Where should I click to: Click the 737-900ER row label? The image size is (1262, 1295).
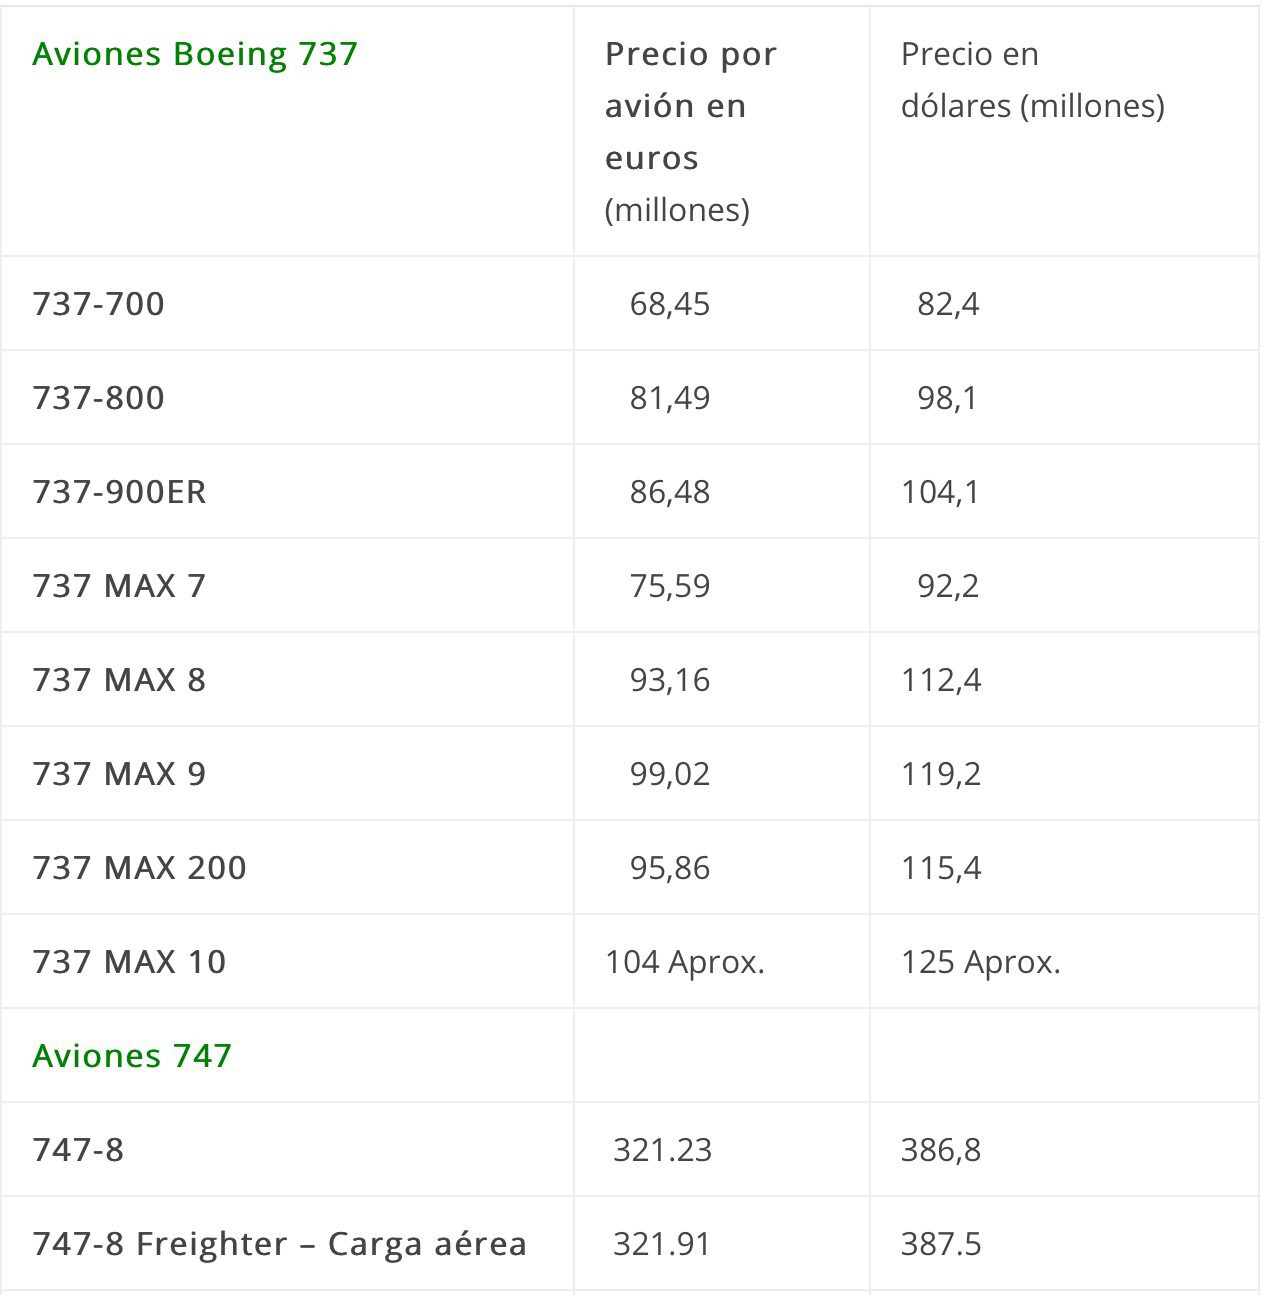[x=120, y=492]
